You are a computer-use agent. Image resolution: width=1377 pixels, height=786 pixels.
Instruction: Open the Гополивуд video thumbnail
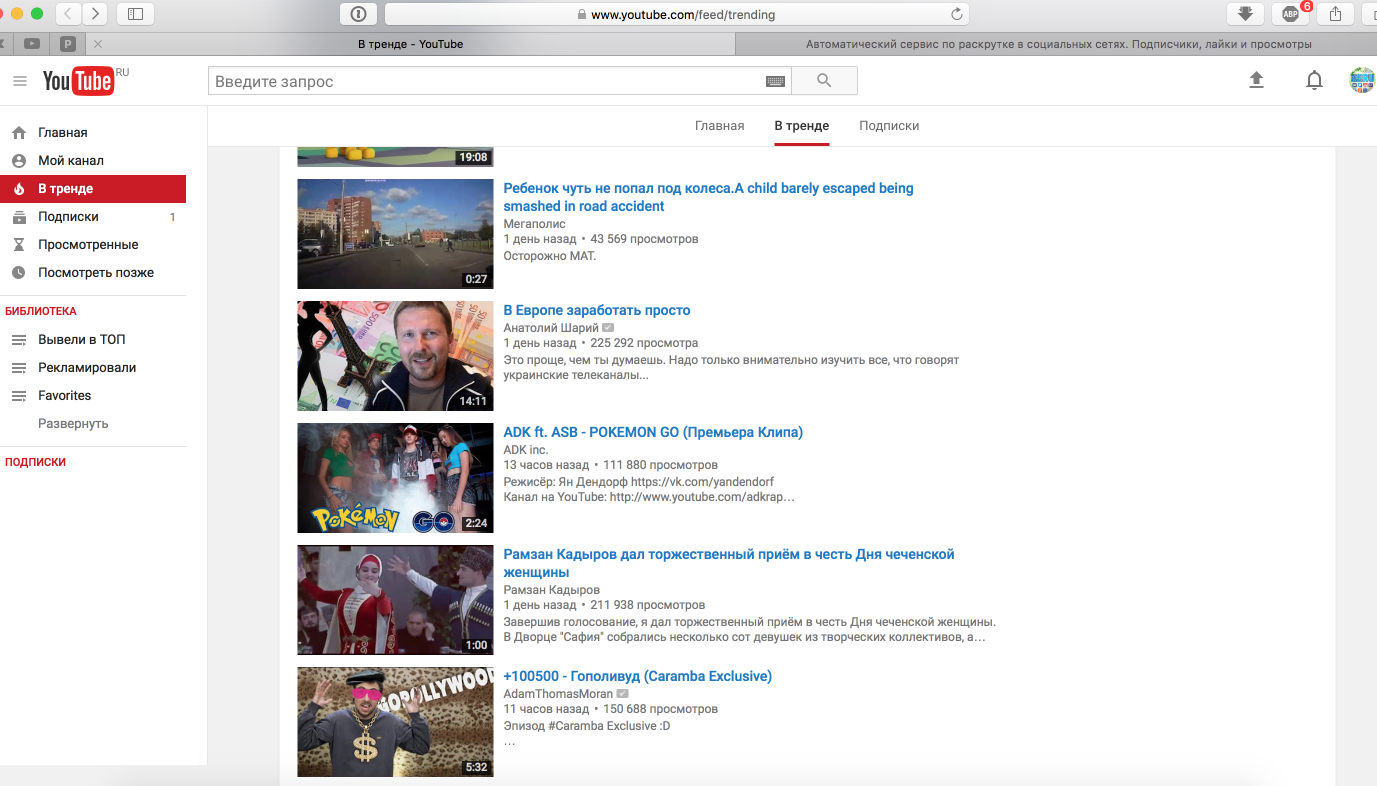click(x=395, y=722)
